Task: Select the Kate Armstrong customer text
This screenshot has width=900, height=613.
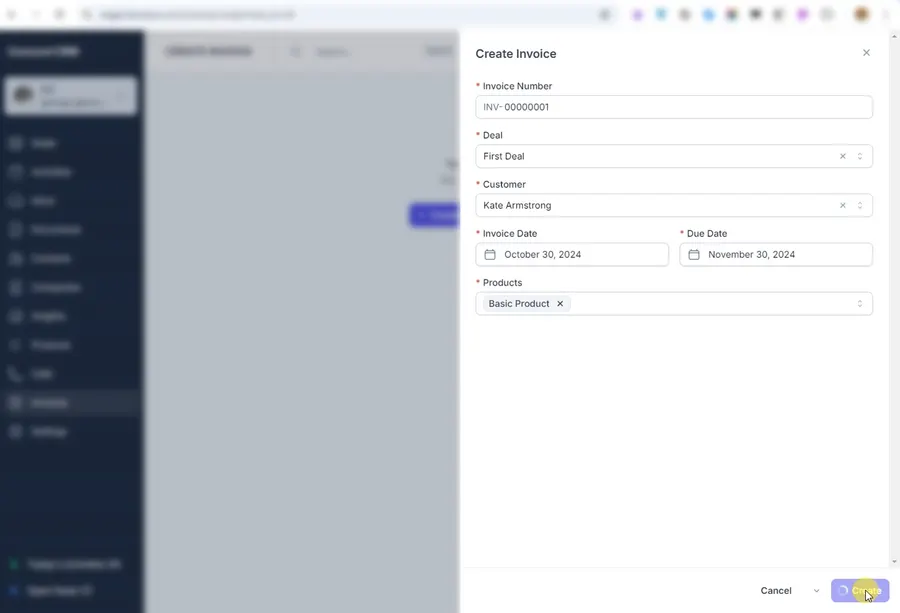Action: 517,205
